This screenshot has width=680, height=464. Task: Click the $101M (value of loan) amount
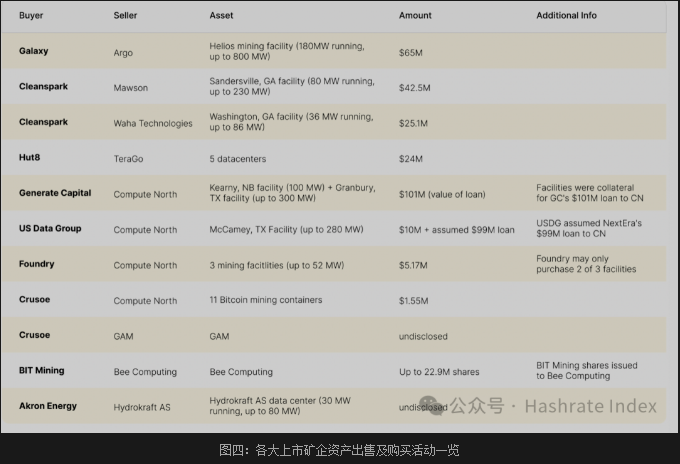pos(442,195)
